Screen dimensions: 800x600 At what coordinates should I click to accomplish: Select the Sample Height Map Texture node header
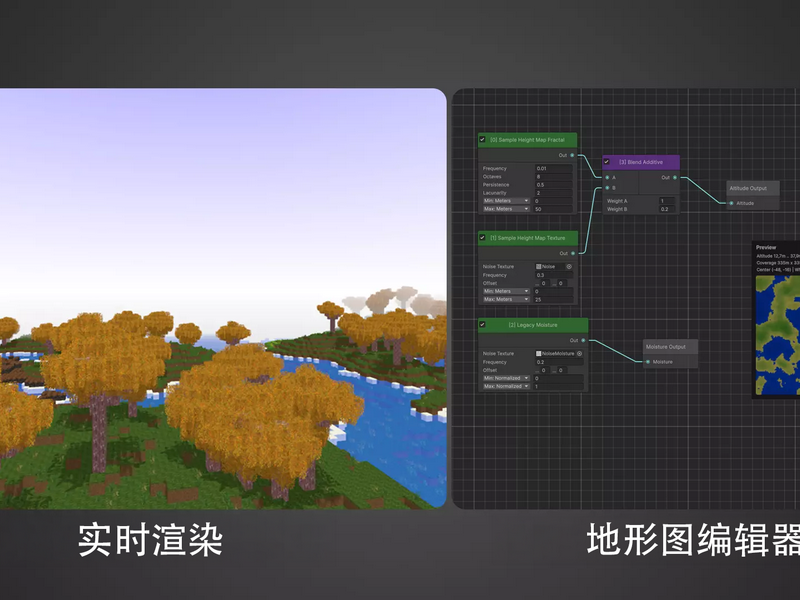pos(528,238)
